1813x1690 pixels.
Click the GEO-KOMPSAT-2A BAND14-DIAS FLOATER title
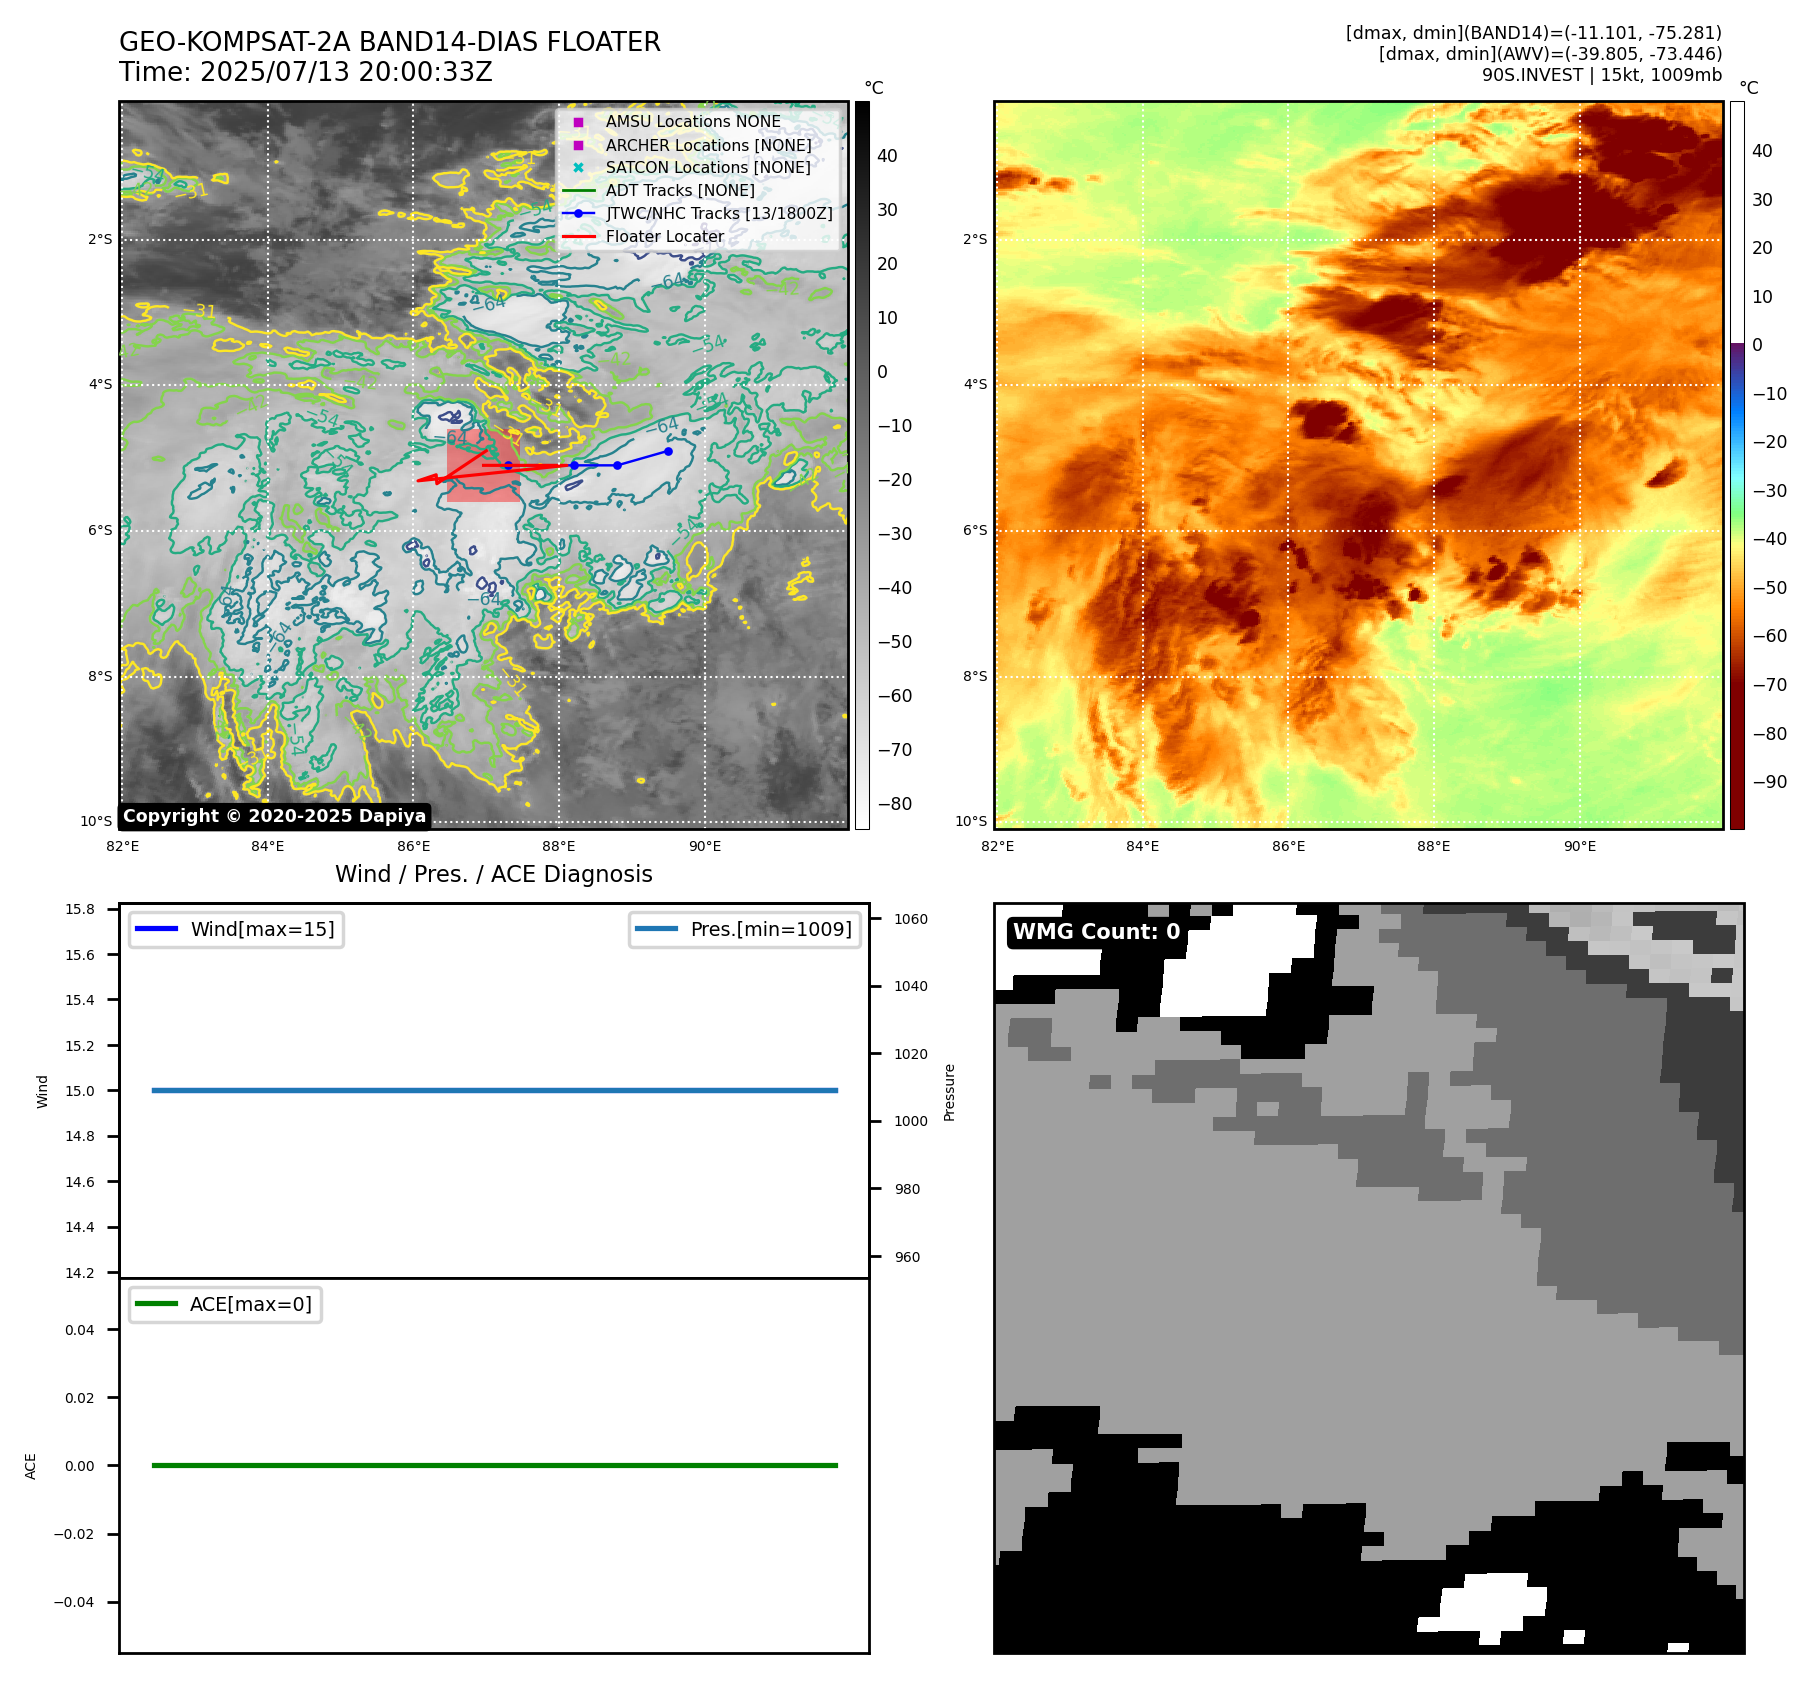pos(390,42)
